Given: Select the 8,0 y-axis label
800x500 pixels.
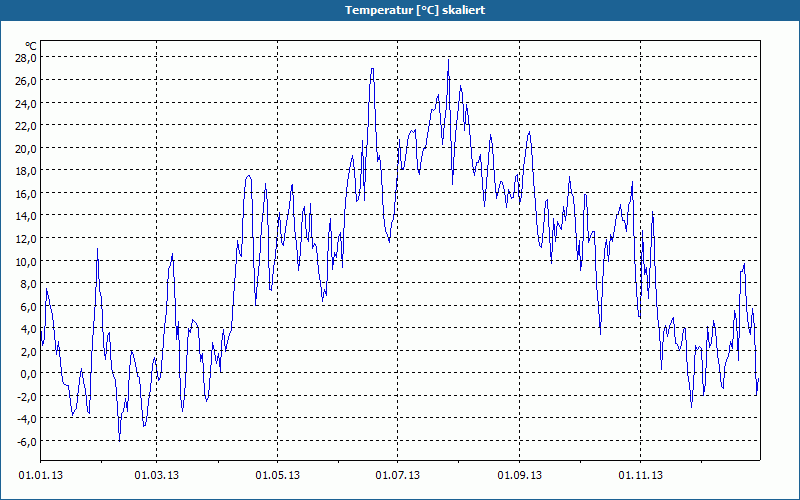Looking at the screenshot, I should point(28,283).
